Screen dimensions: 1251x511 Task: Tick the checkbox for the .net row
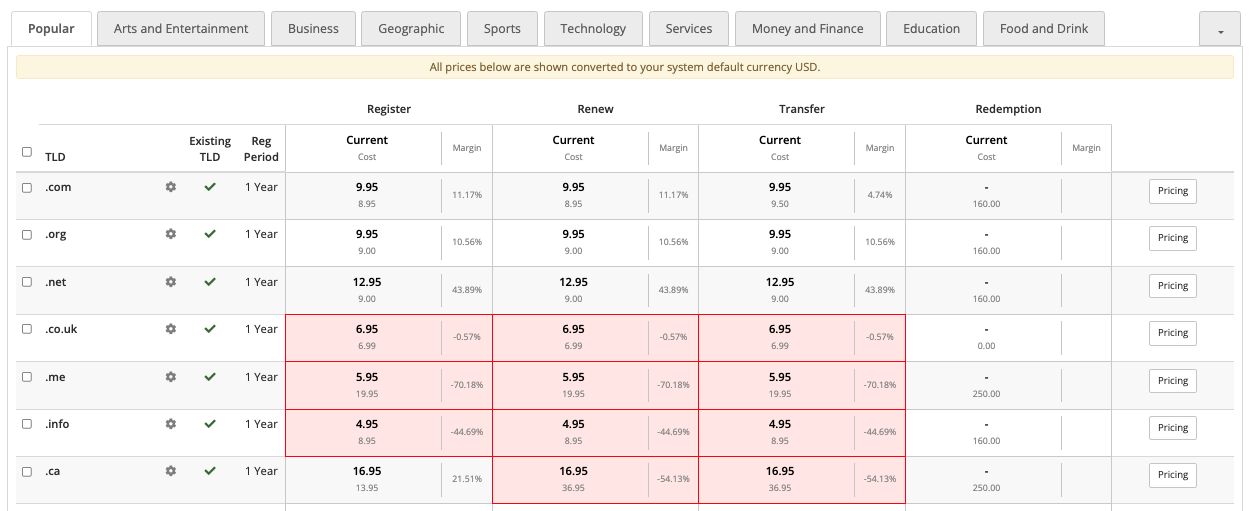27,282
